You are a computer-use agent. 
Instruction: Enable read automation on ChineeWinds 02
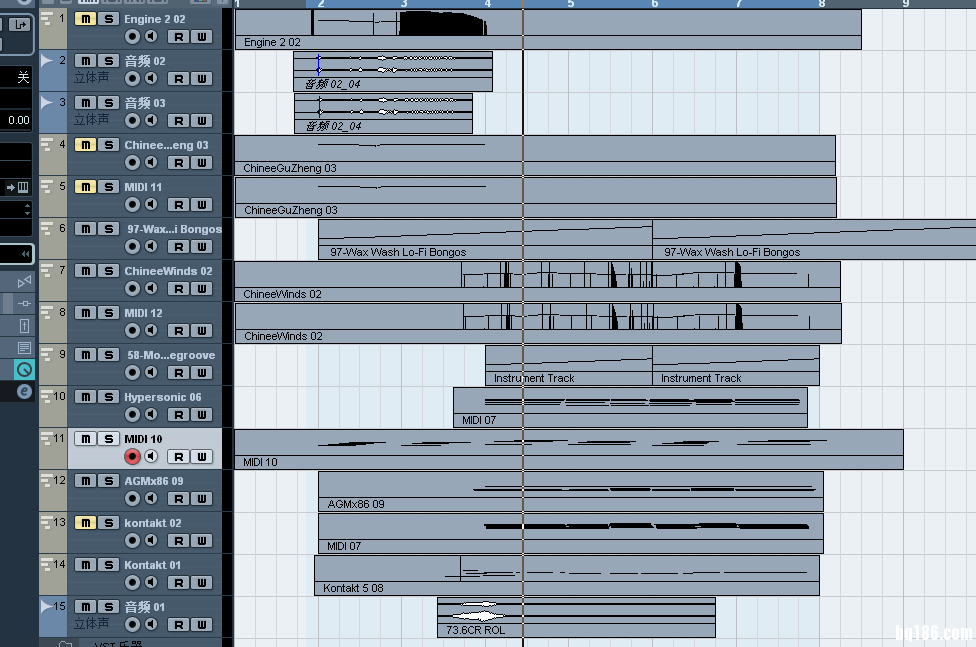pos(178,289)
